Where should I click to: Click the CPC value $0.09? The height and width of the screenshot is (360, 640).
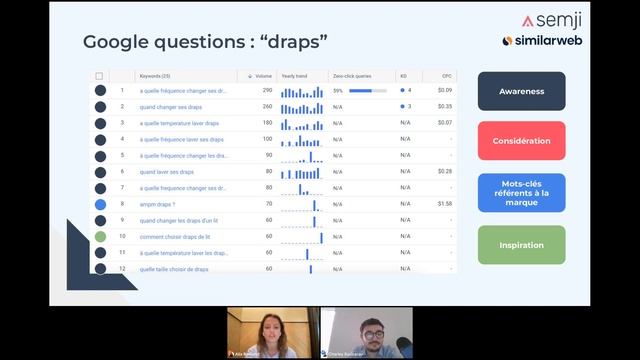click(445, 90)
